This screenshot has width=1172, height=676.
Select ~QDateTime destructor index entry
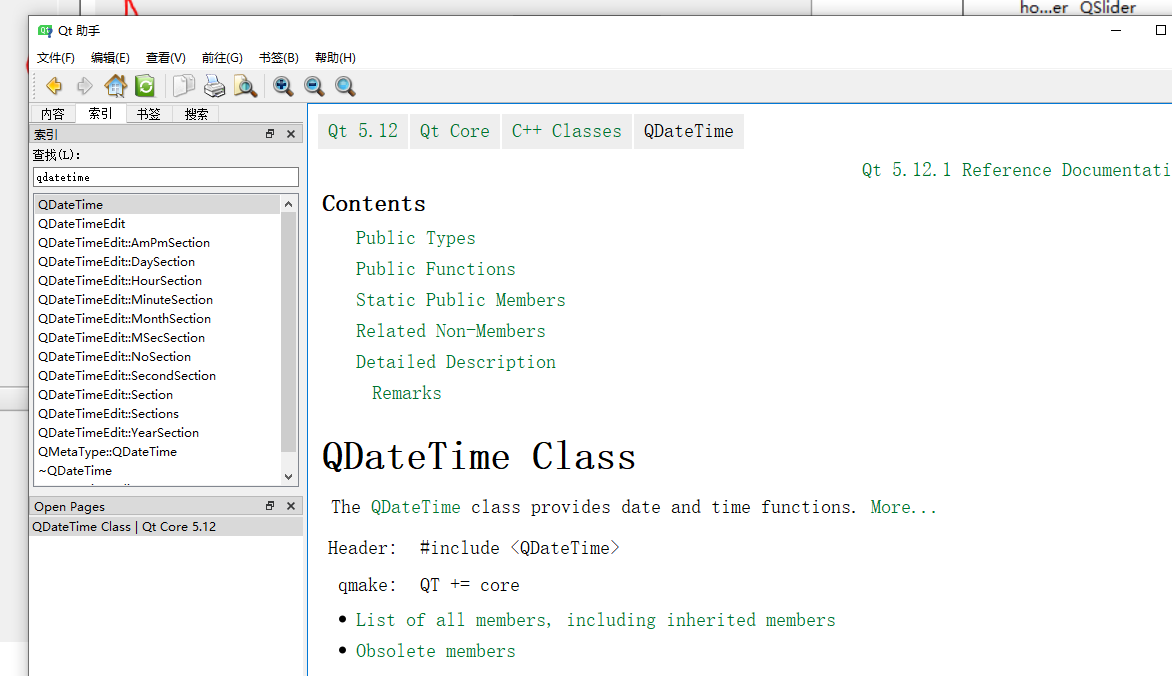coord(156,470)
